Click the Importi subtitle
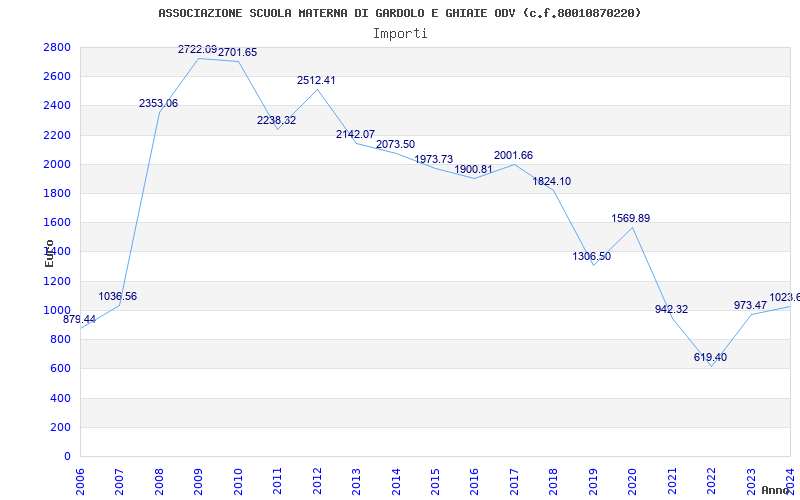 coord(399,34)
